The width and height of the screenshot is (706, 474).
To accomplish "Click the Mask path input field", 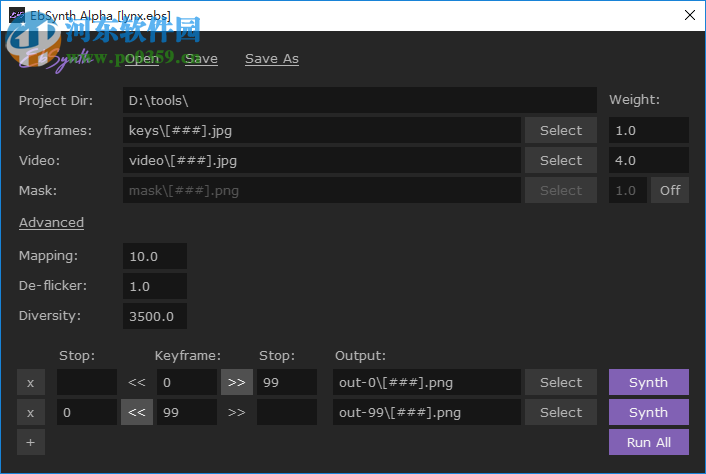I will [x=322, y=190].
